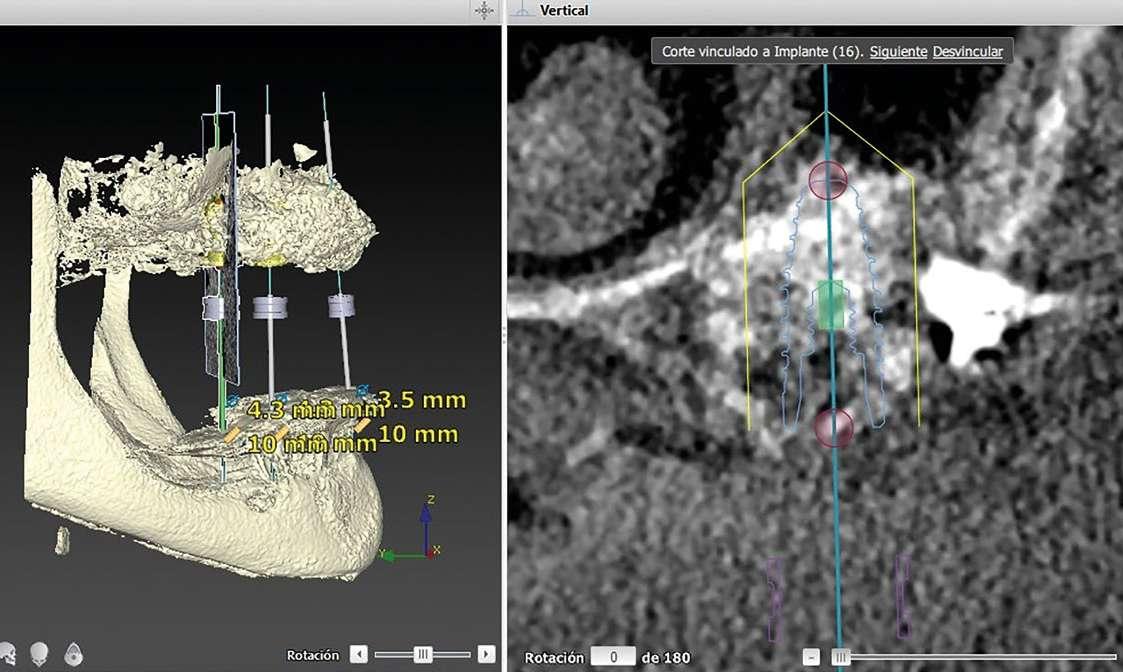Click the pan/center crosshair icon in the top bar
Screen dimensions: 1123x672
click(484, 10)
